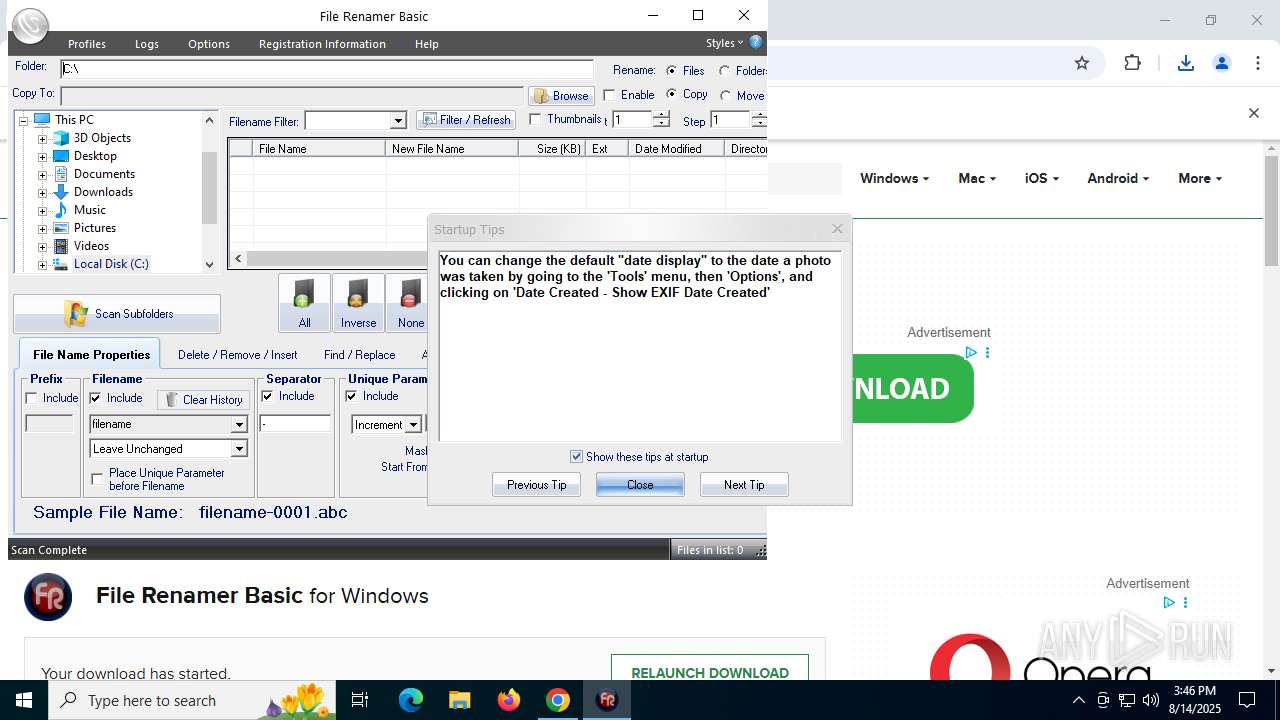Open Chrome downloads icon

pyautogui.click(x=1186, y=63)
